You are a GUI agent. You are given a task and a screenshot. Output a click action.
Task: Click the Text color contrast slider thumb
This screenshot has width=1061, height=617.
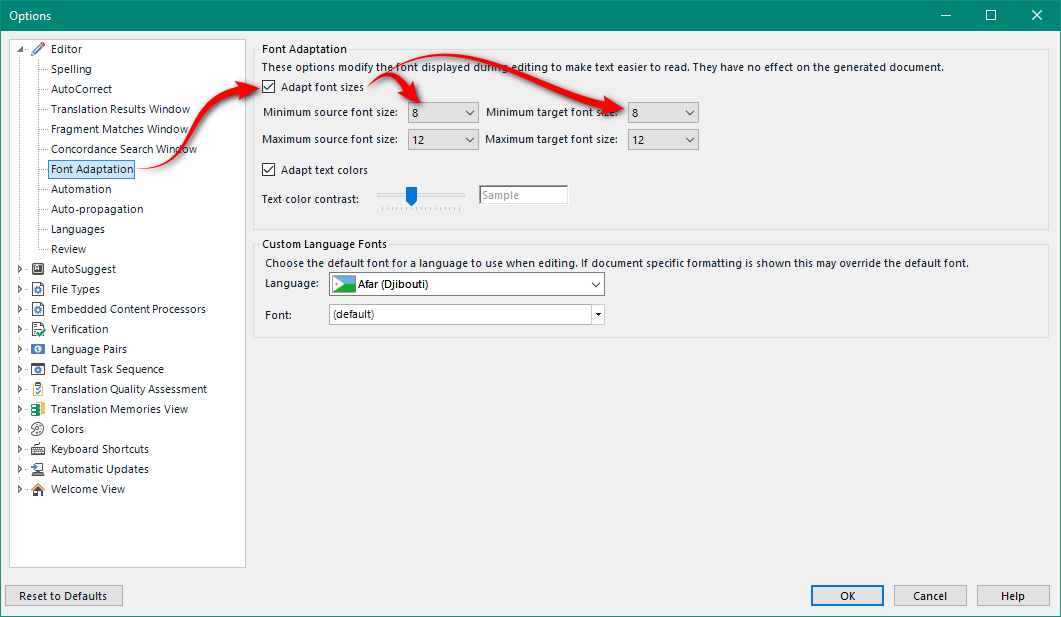(x=411, y=196)
